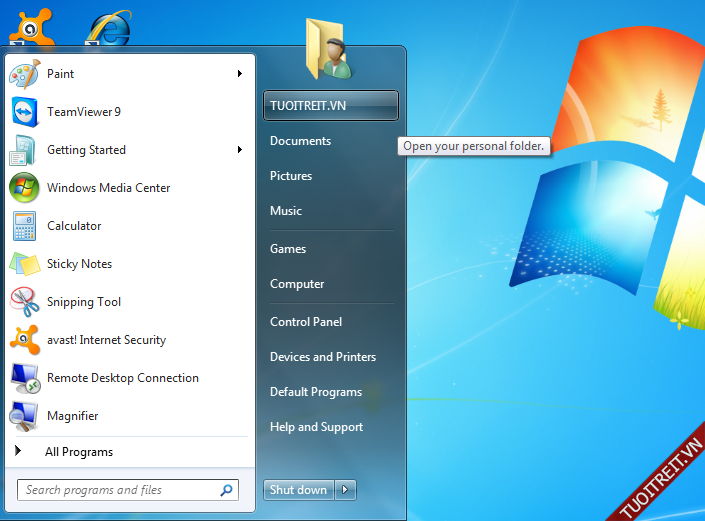This screenshot has width=705, height=521.
Task: Open the Calculator icon
Action: coord(24,226)
